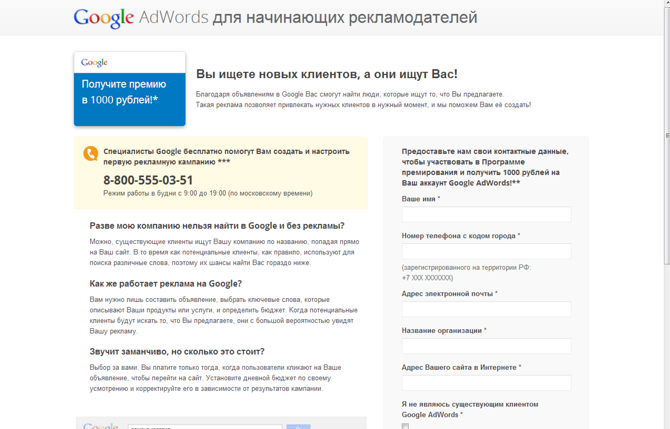Tick the checkbox under 'Я не являюсь существующим клиентом'
The width and height of the screenshot is (670, 429).
405,426
